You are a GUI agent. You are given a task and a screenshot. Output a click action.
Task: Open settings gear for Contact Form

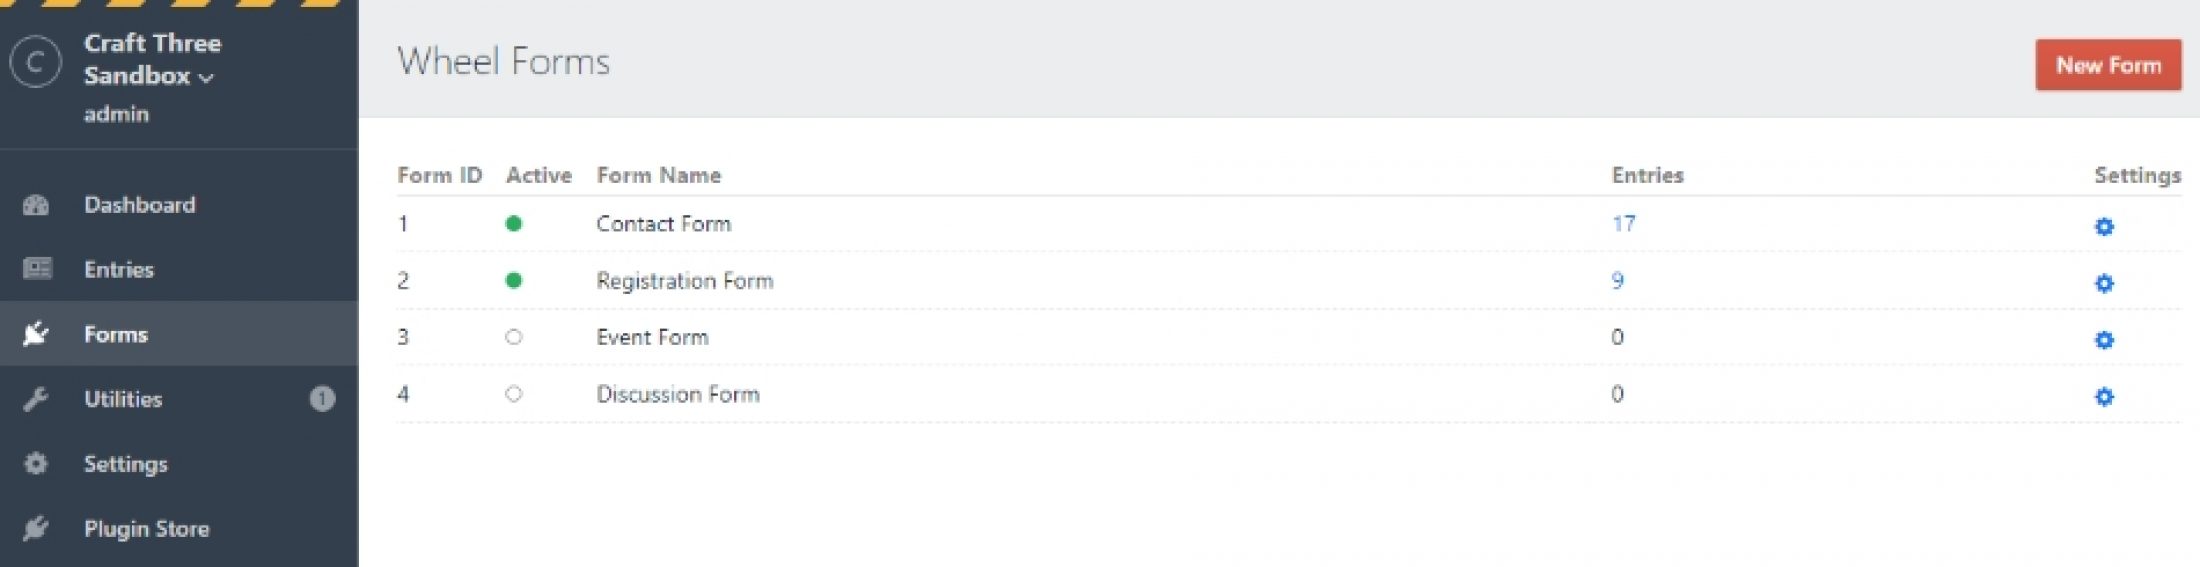(2104, 227)
